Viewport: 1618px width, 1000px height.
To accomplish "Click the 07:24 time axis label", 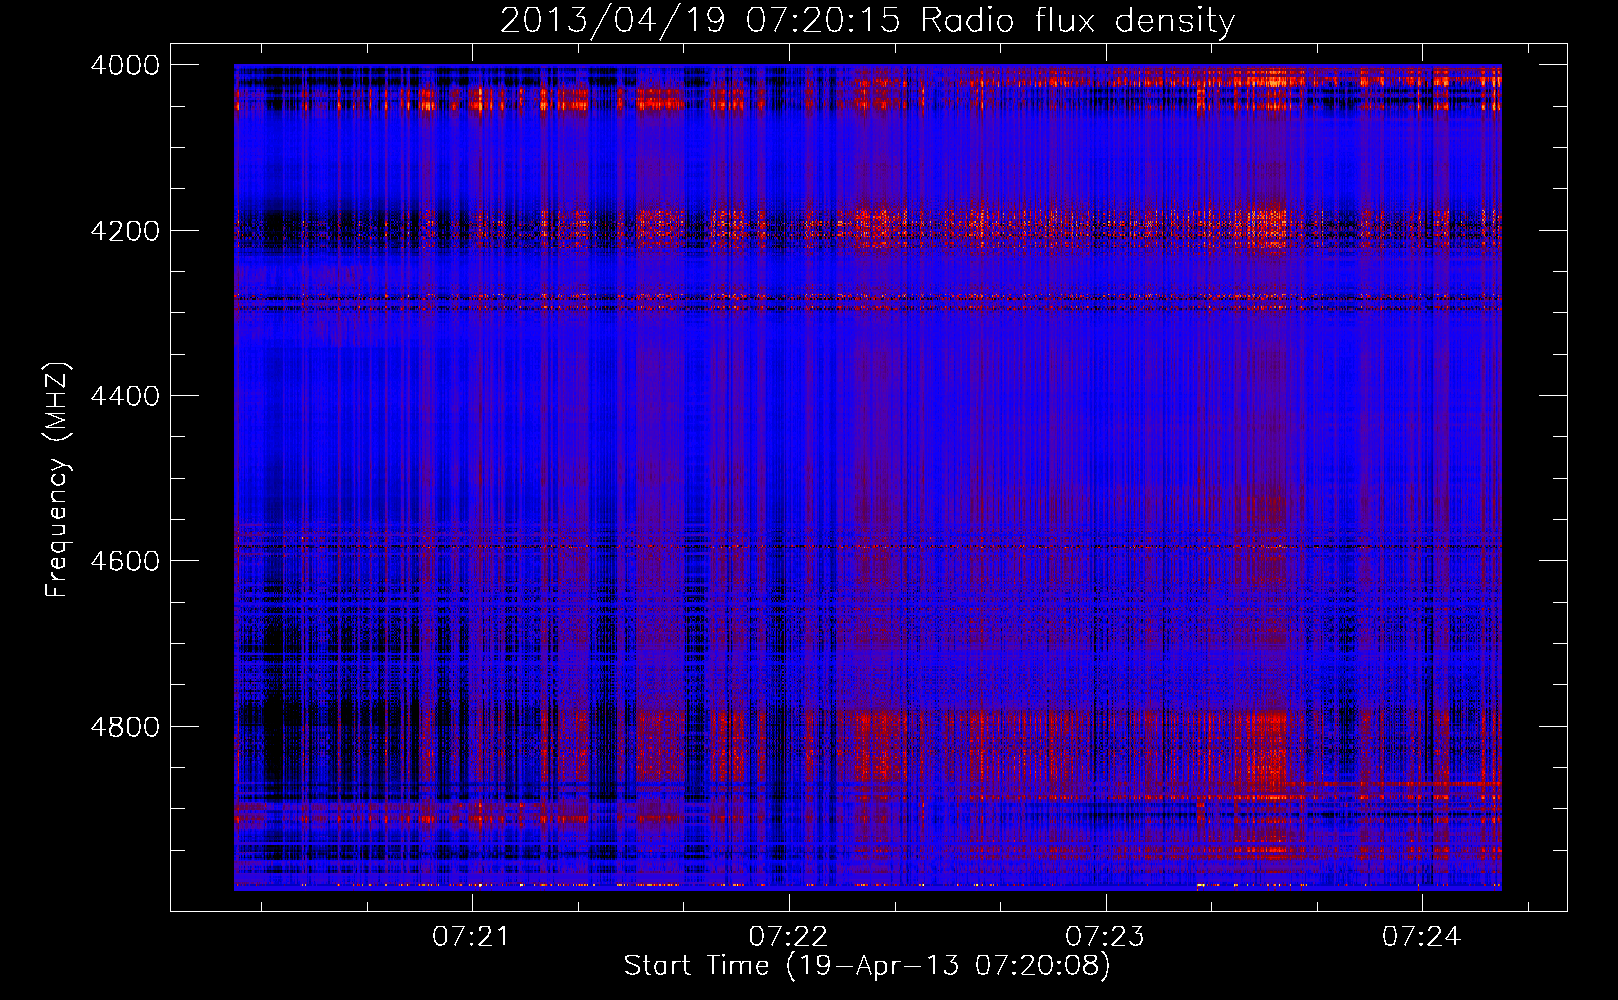I will coord(1422,936).
